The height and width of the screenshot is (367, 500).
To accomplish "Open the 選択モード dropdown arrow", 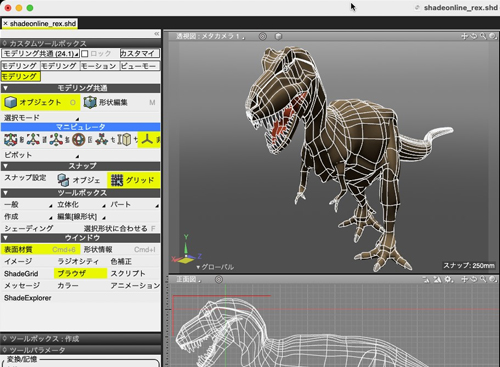I will click(x=77, y=119).
